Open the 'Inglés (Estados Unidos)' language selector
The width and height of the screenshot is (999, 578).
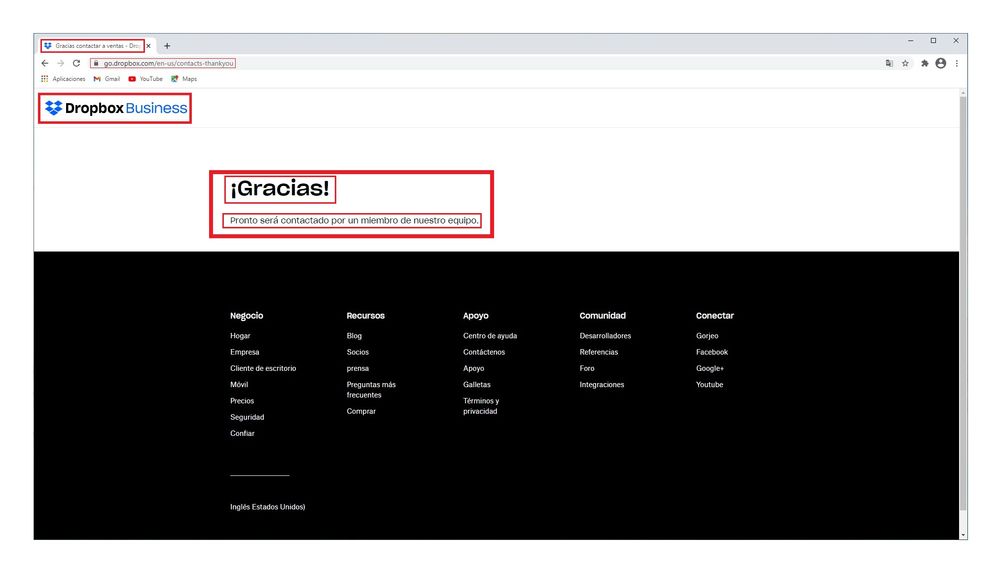pyautogui.click(x=266, y=506)
